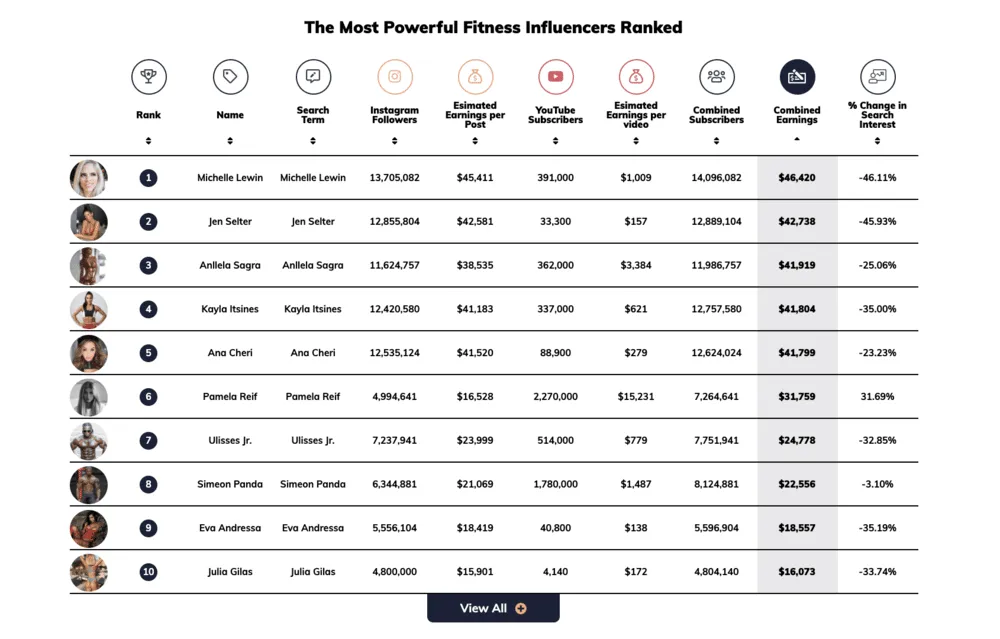Select the Estimated Earnings per Post money icon
The height and width of the screenshot is (639, 1000).
(475, 76)
